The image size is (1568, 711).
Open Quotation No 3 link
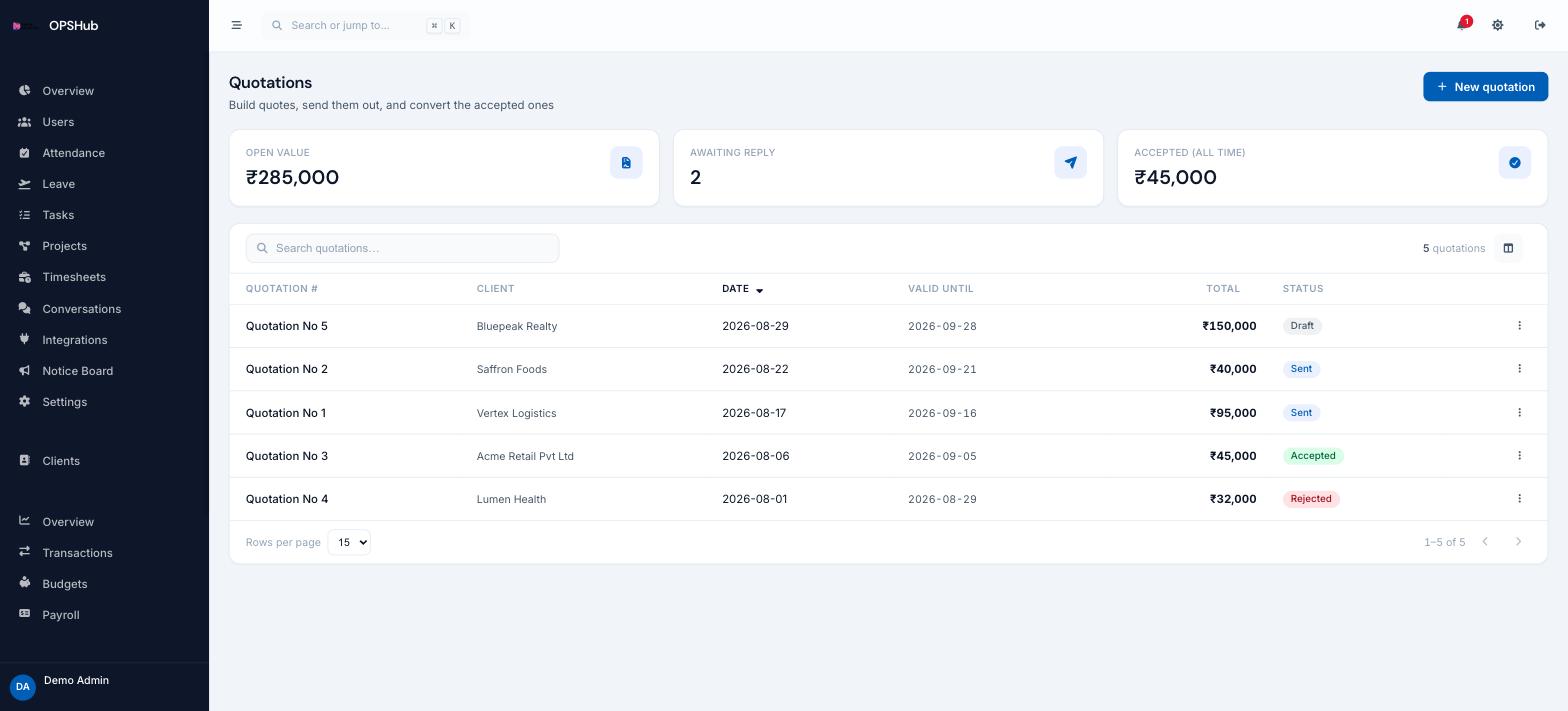(x=287, y=456)
